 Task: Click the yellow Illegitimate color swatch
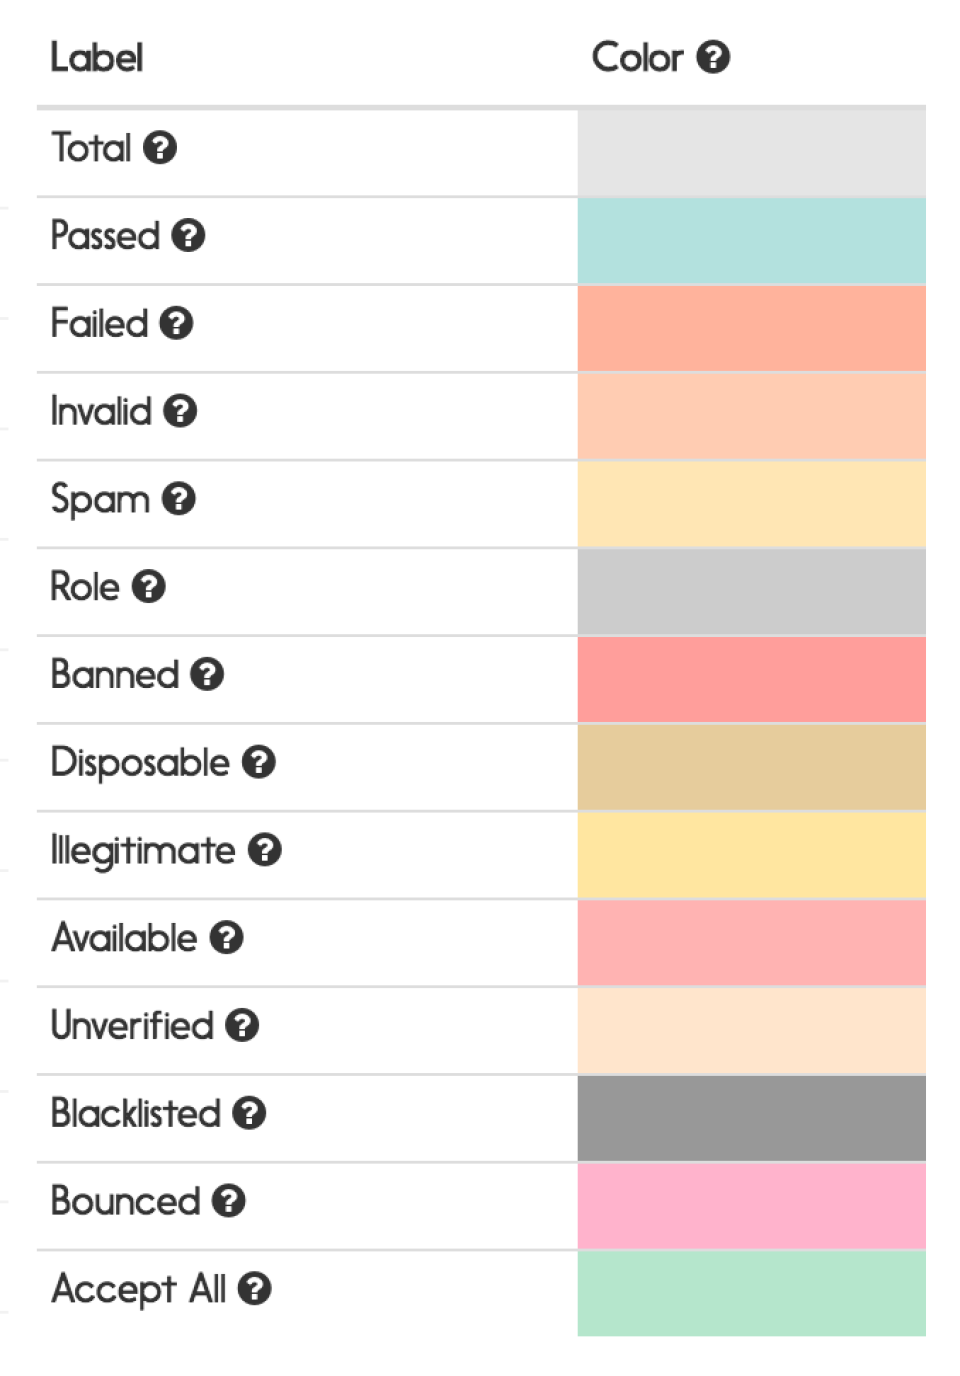[x=751, y=855]
